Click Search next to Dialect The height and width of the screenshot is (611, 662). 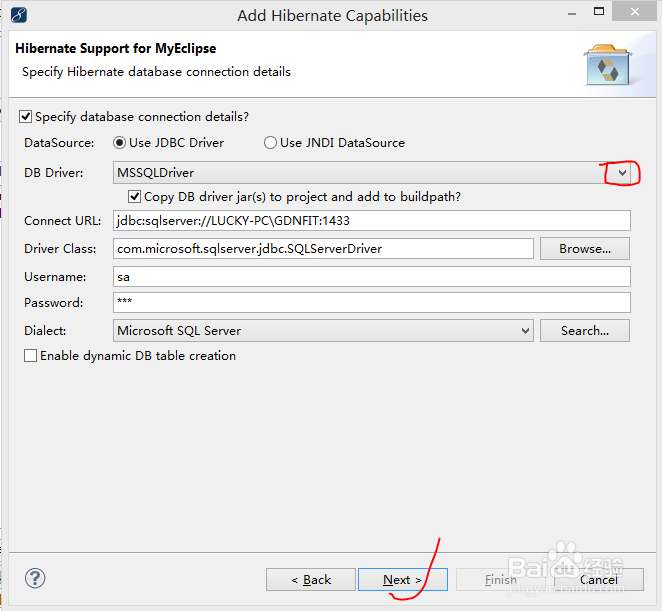click(x=584, y=330)
